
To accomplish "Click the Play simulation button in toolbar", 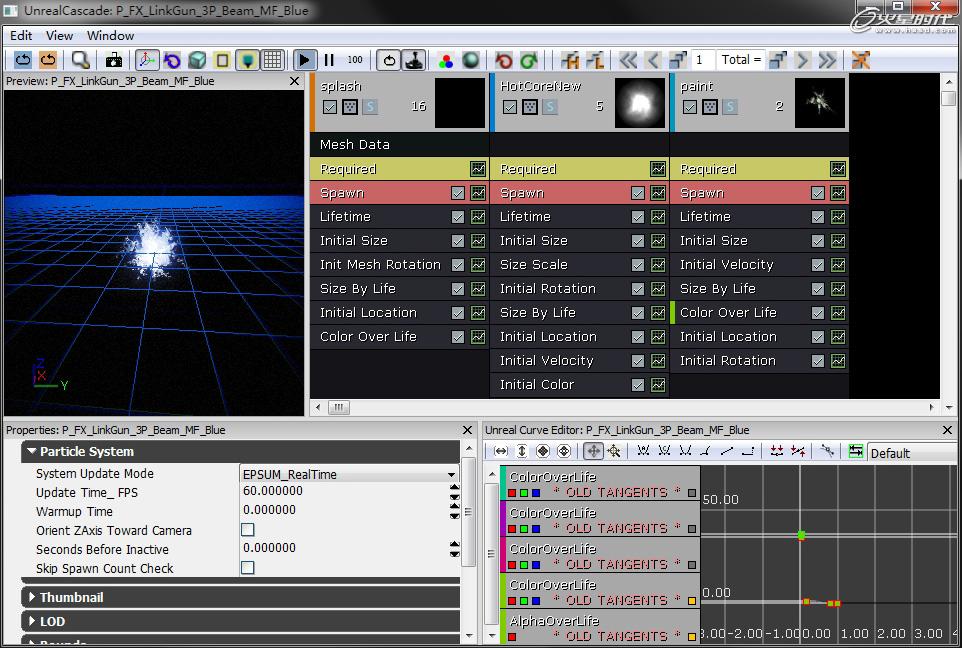I will click(305, 61).
